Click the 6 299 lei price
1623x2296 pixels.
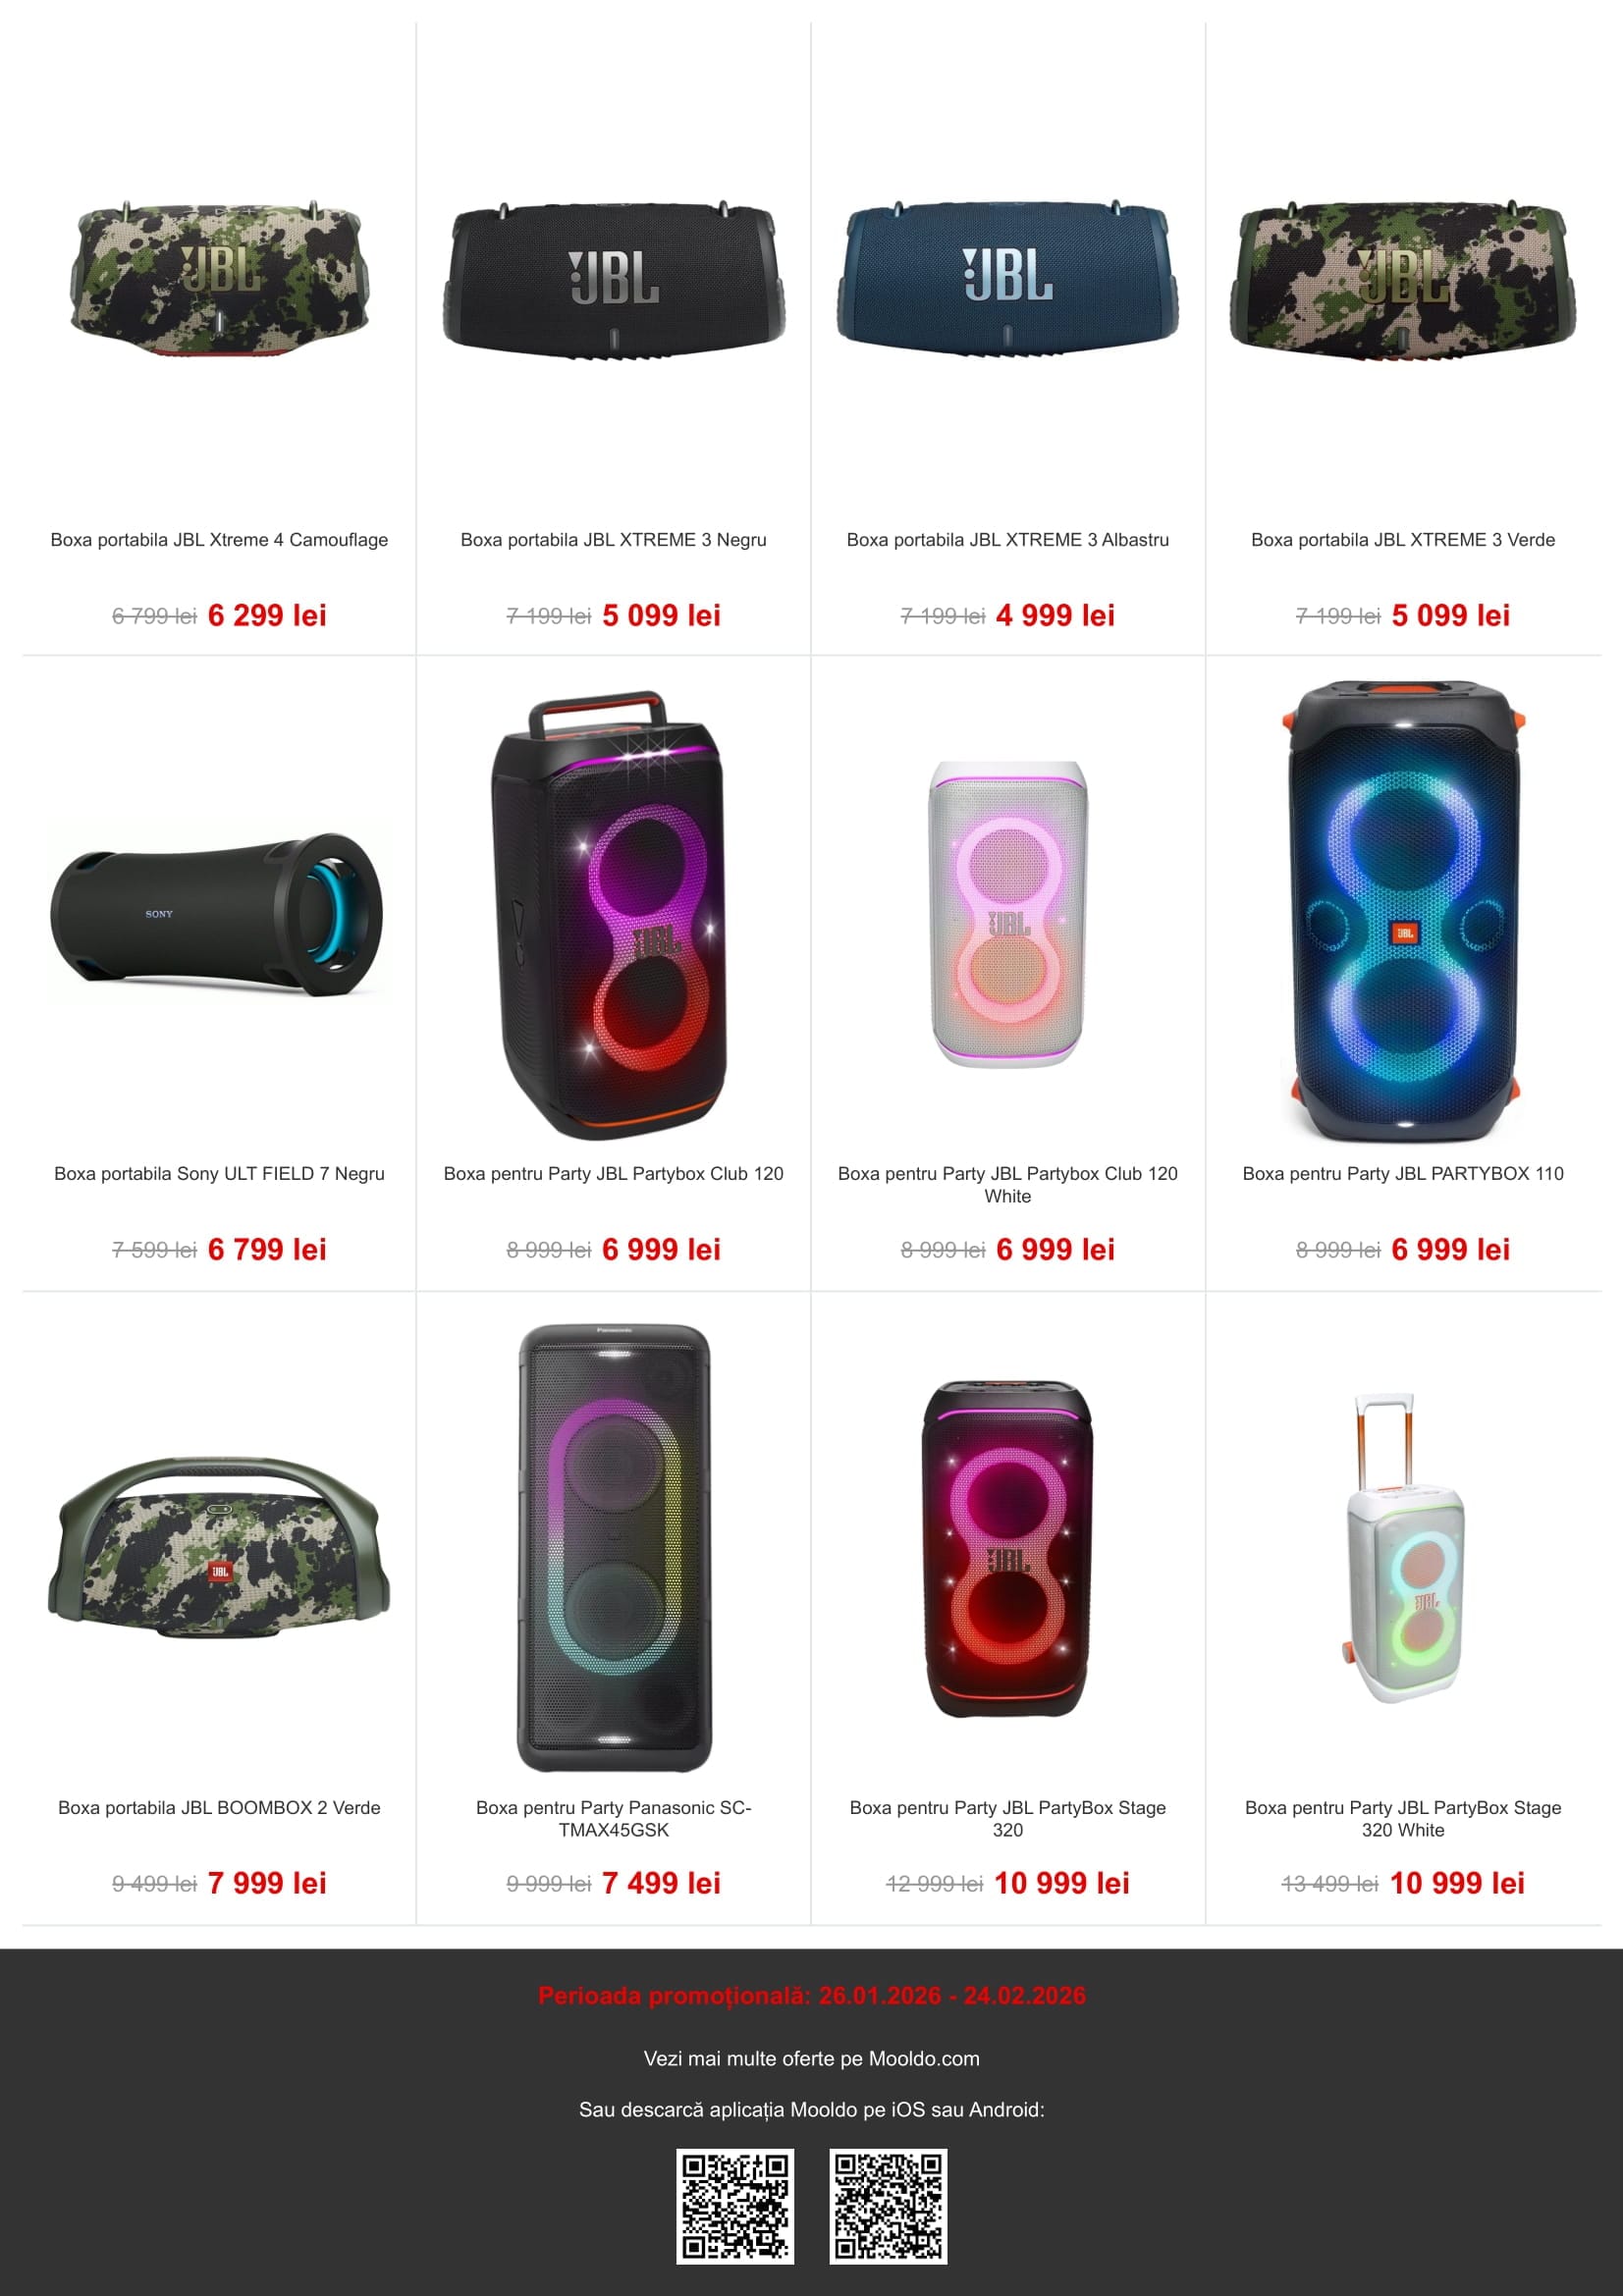pos(267,615)
